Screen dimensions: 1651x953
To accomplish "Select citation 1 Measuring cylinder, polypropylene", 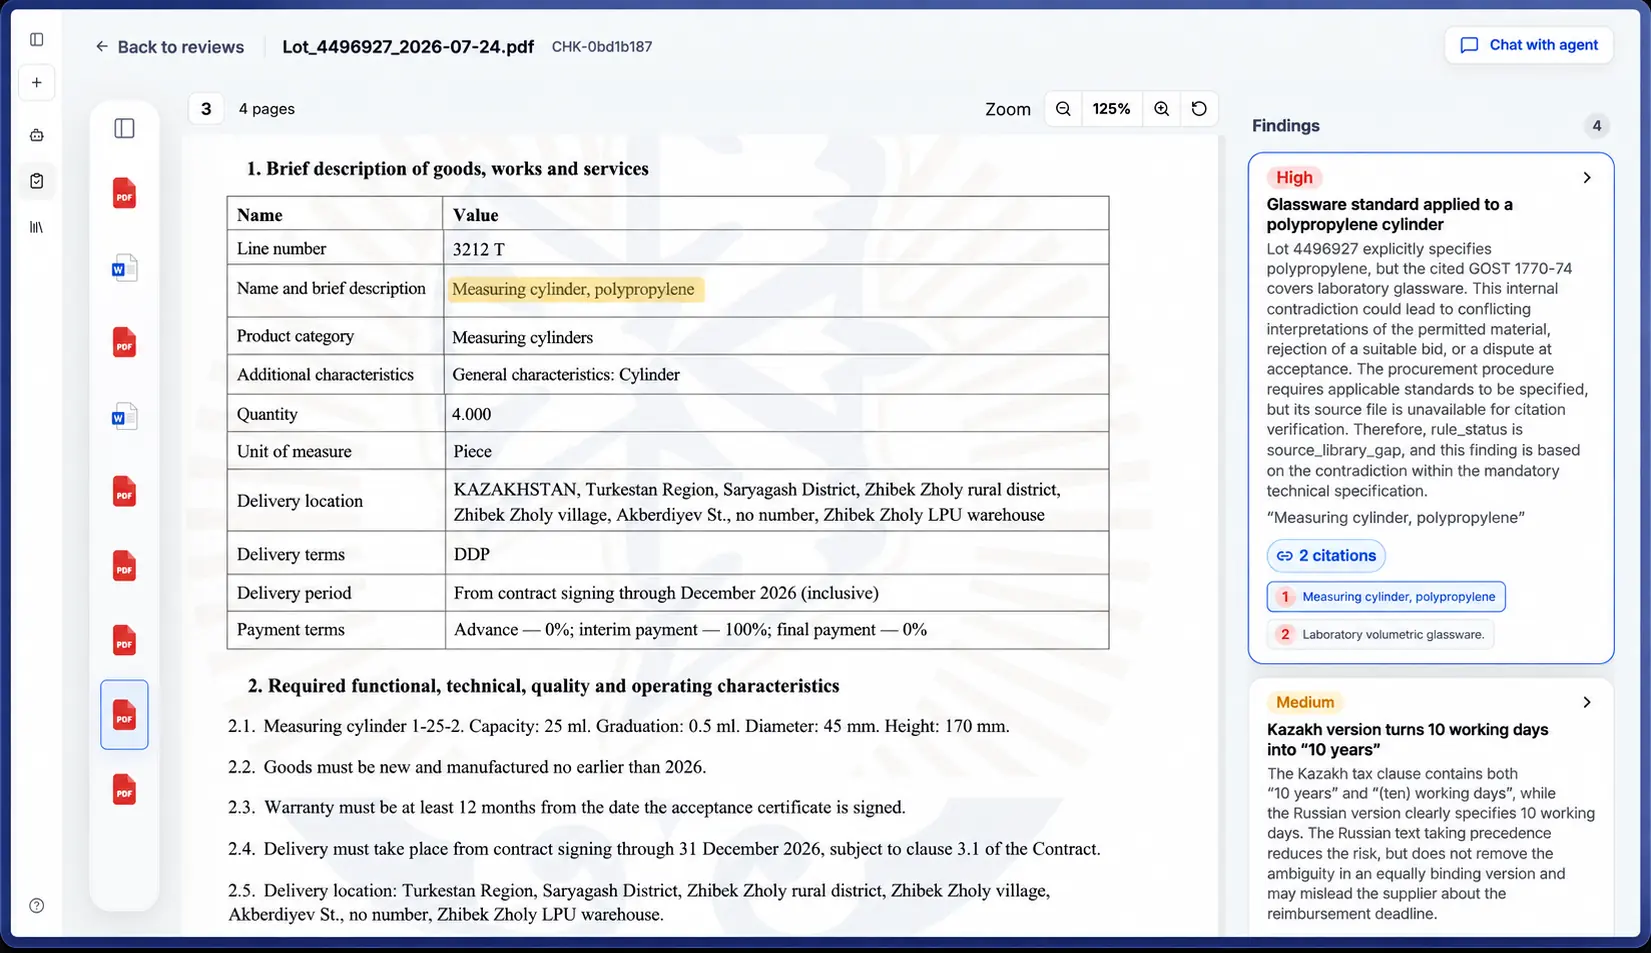I will point(1386,597).
